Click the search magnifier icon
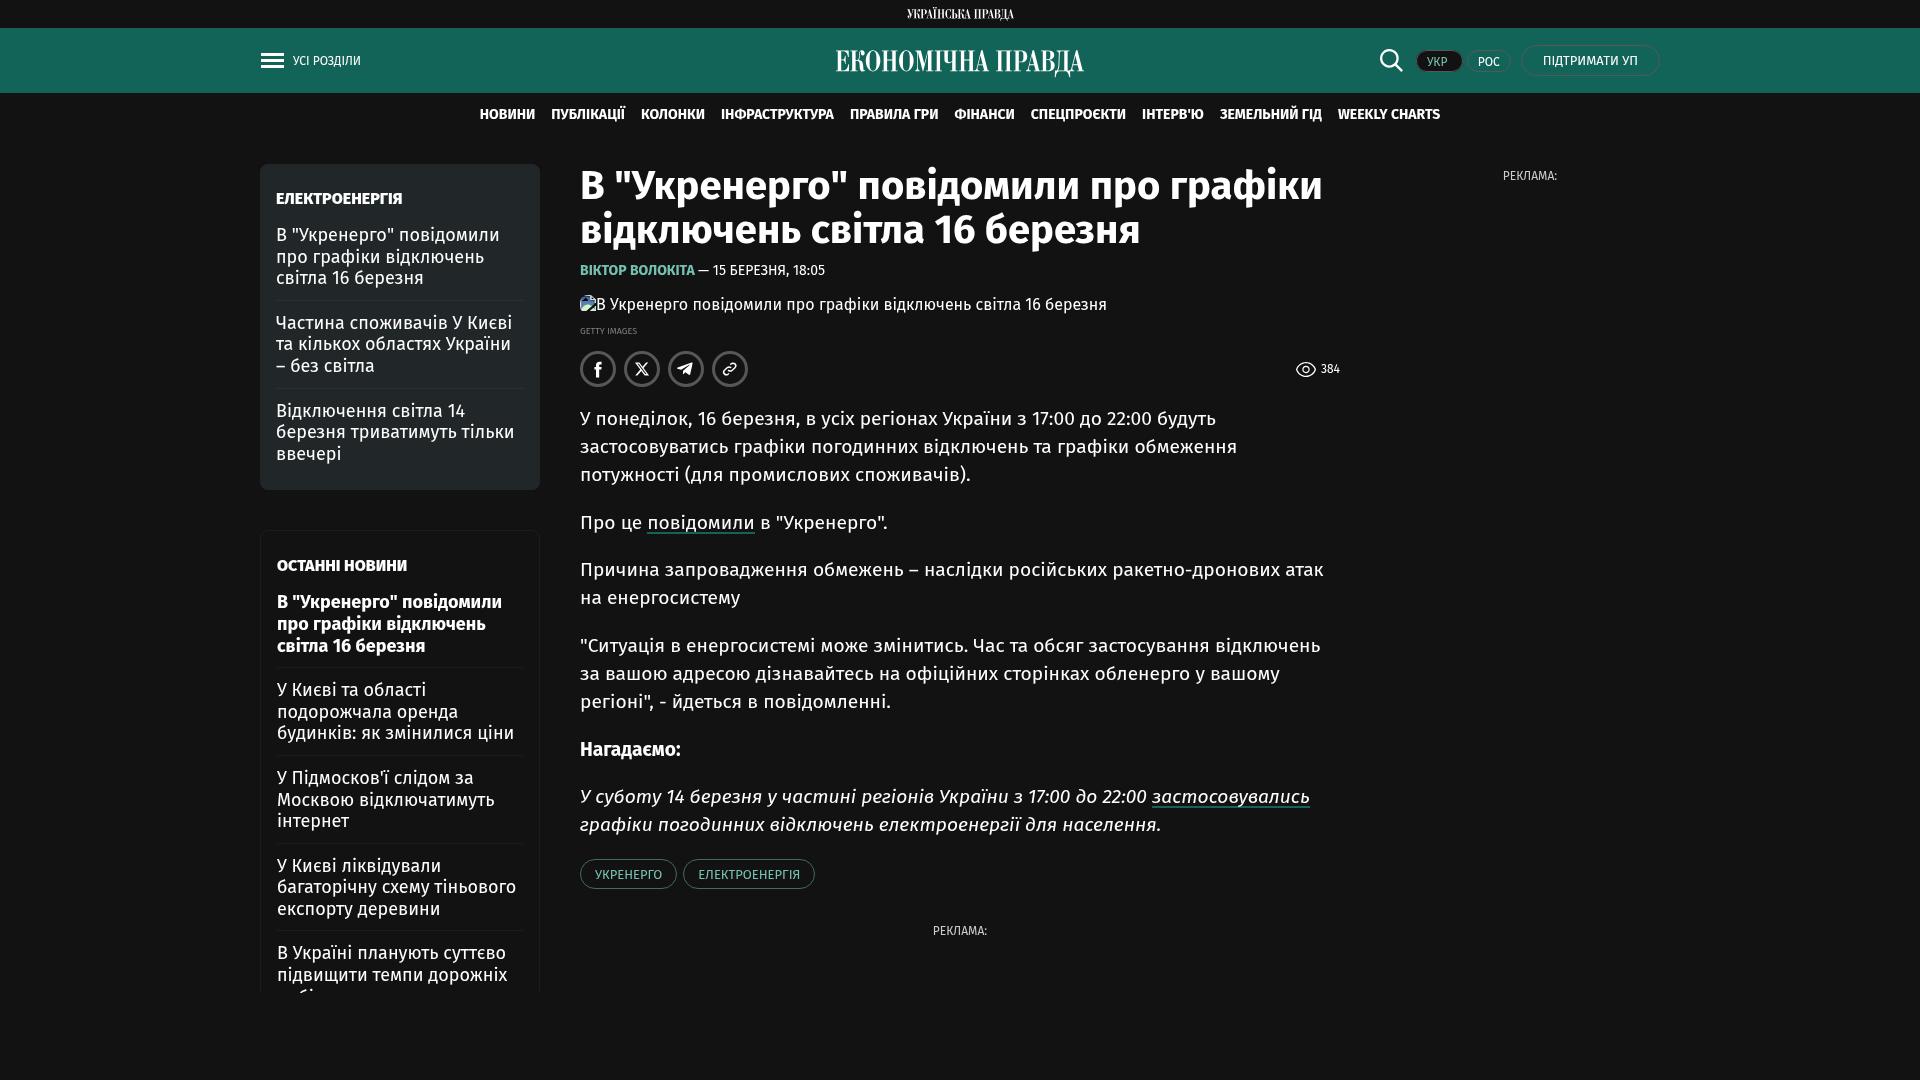This screenshot has height=1080, width=1920. pyautogui.click(x=1391, y=61)
